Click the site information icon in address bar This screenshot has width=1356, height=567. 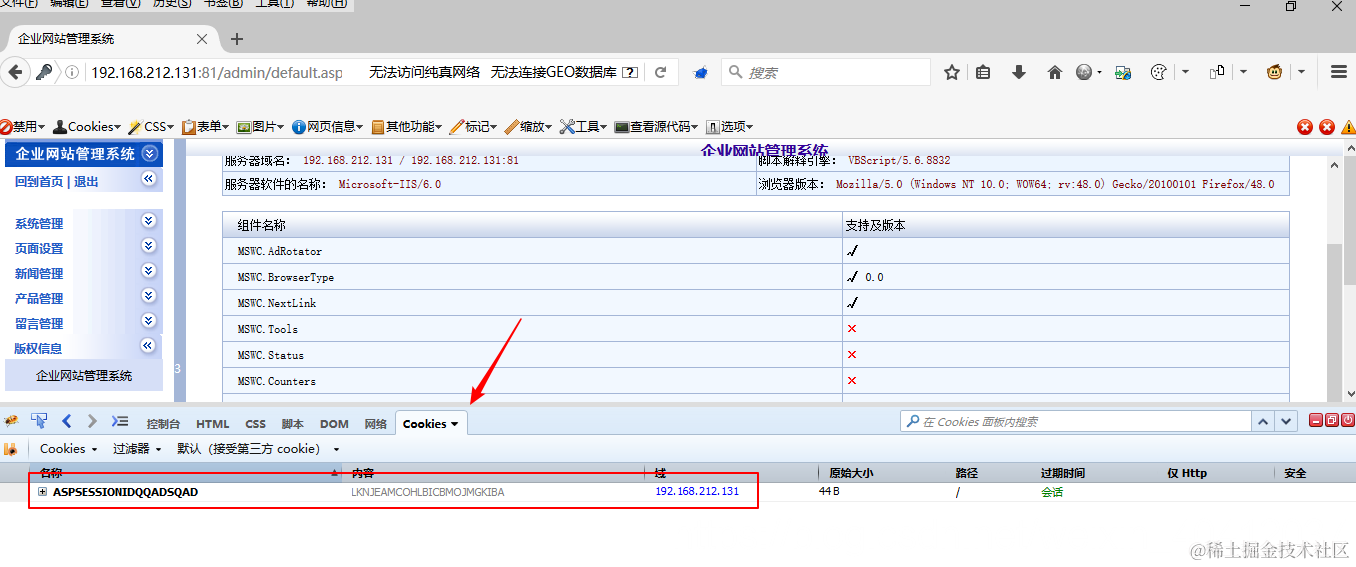click(x=72, y=72)
